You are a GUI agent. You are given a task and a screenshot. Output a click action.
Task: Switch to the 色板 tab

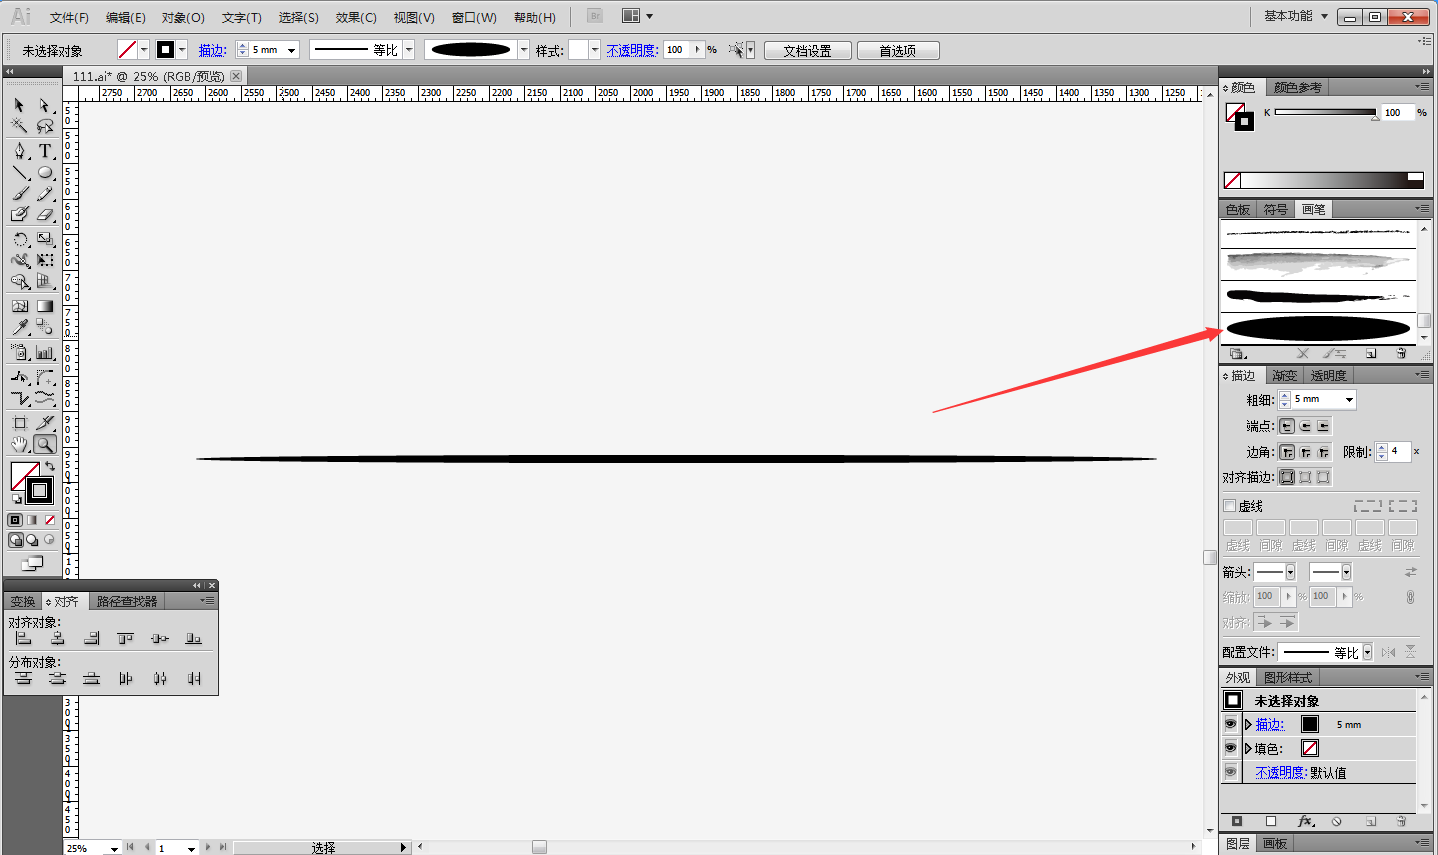[1238, 209]
